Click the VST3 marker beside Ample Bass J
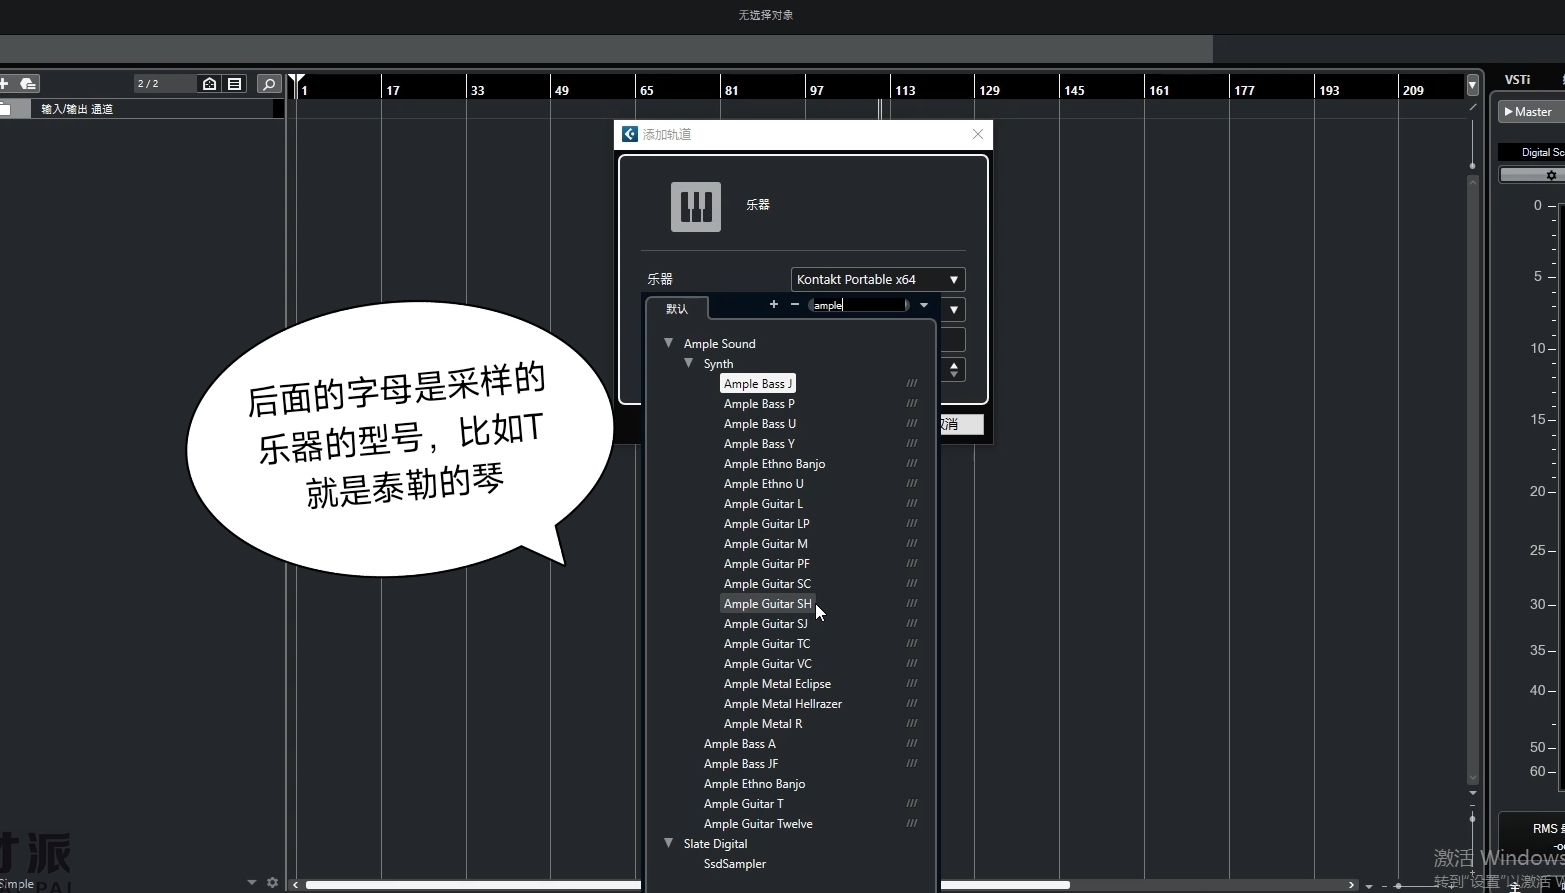 click(x=912, y=383)
